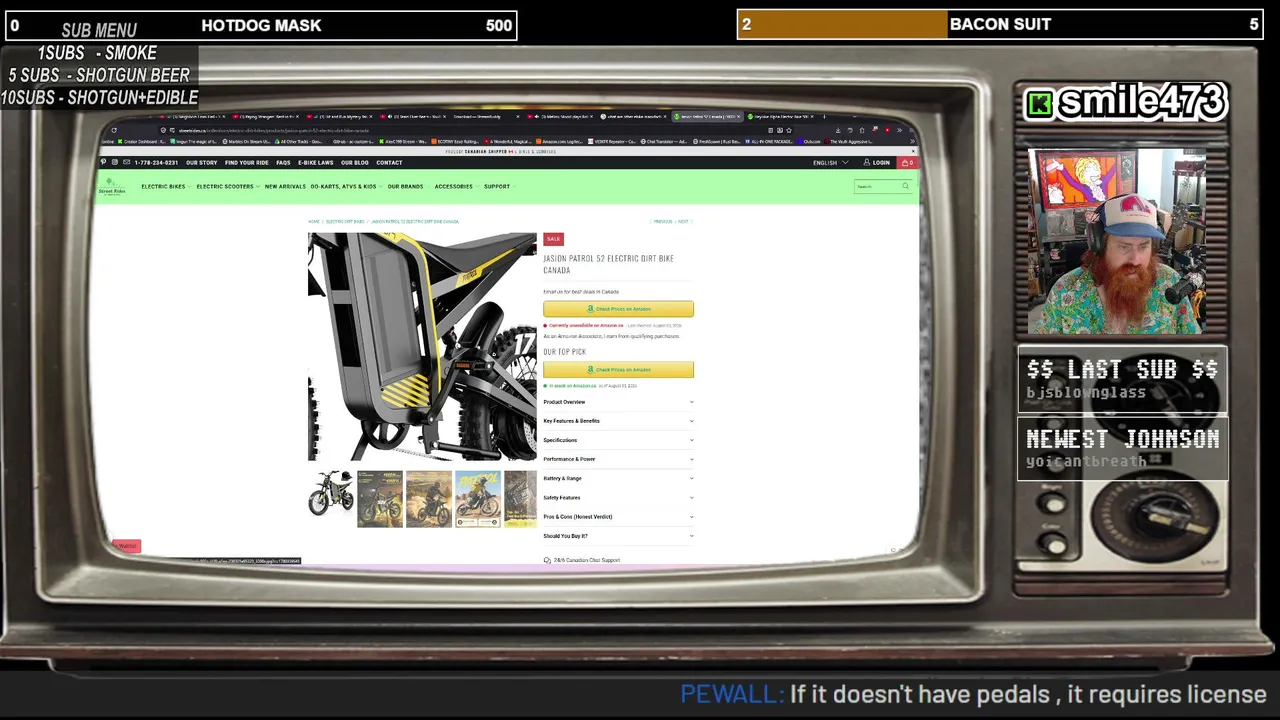Click the OUR TOP PICK heading

click(564, 352)
